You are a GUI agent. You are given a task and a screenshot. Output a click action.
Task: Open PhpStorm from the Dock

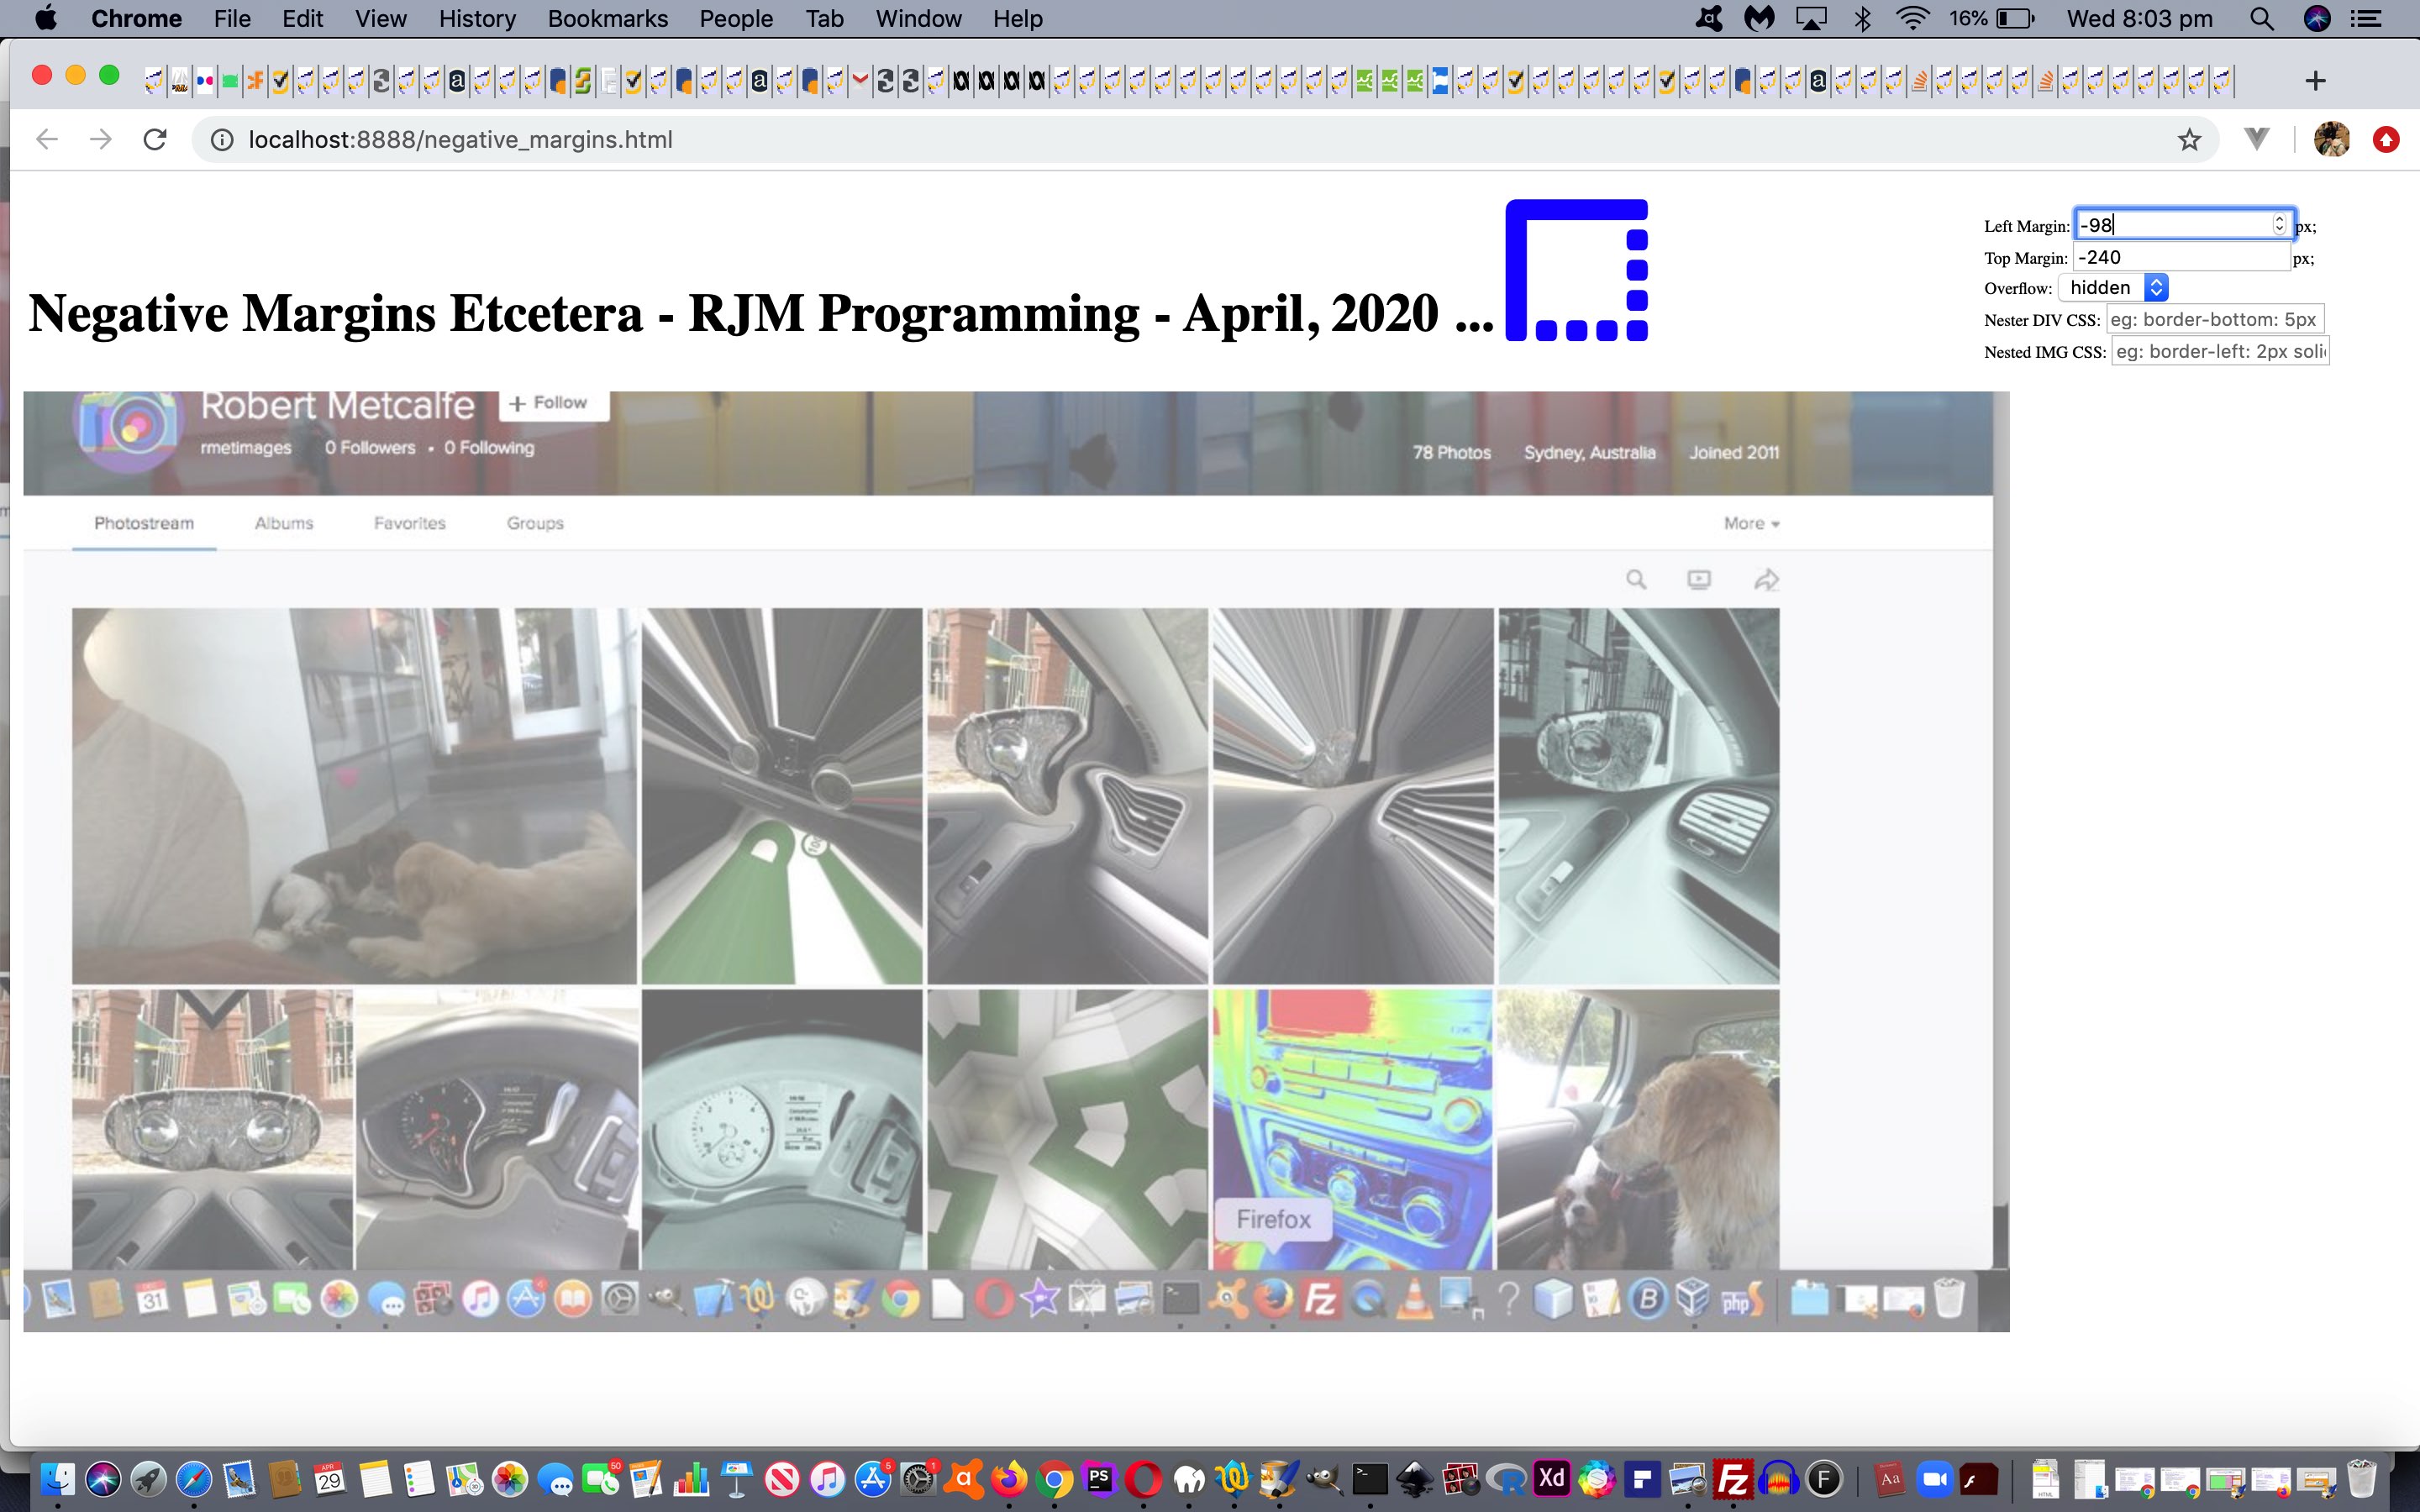pos(1099,1478)
